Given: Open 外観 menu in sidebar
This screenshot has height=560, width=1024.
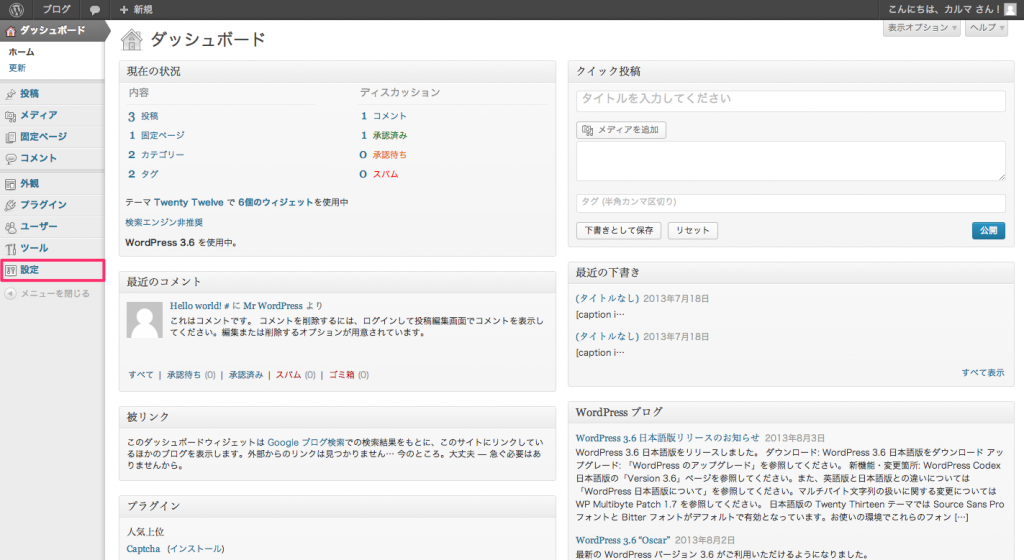Looking at the screenshot, I should (x=29, y=184).
